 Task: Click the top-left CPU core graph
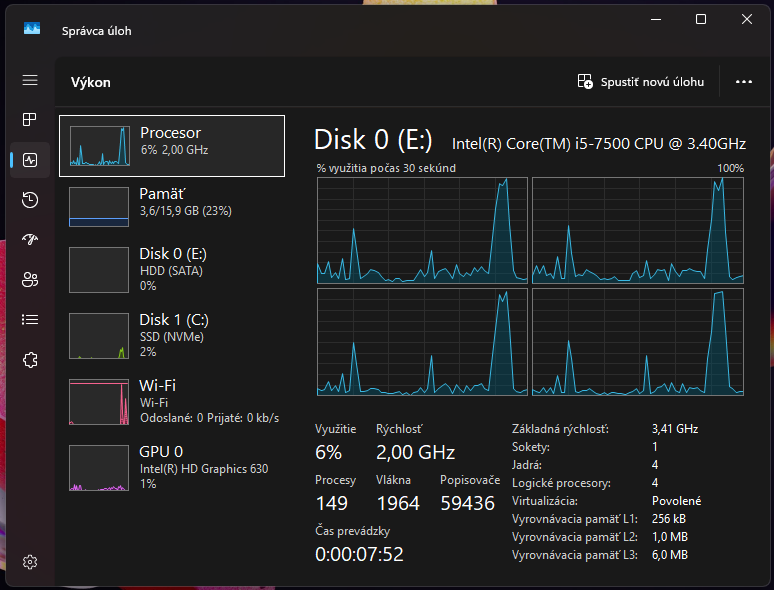point(422,230)
